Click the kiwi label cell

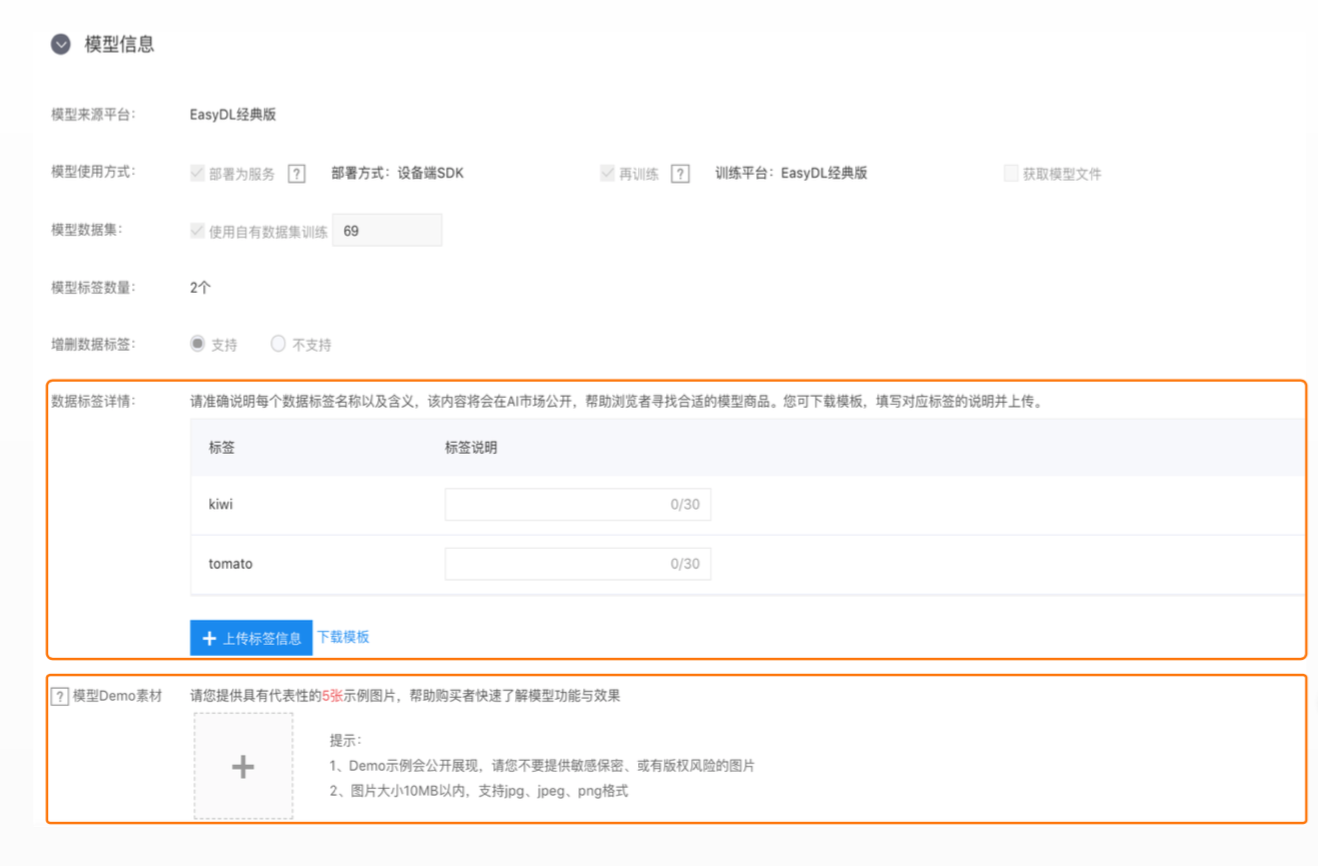[221, 504]
